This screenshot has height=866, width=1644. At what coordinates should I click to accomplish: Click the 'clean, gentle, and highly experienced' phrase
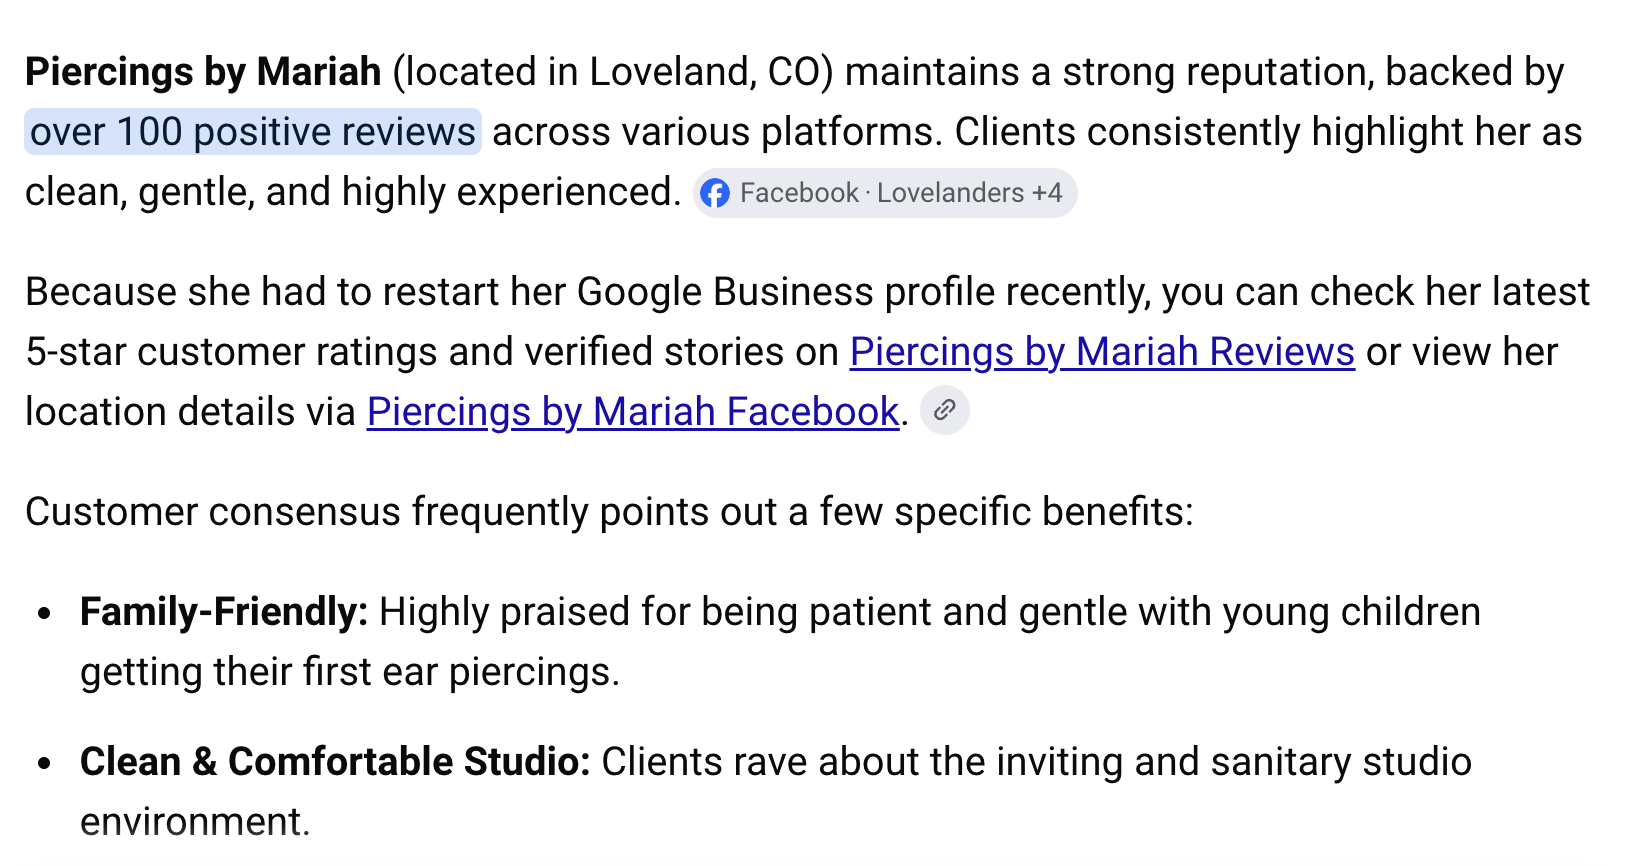coord(352,192)
